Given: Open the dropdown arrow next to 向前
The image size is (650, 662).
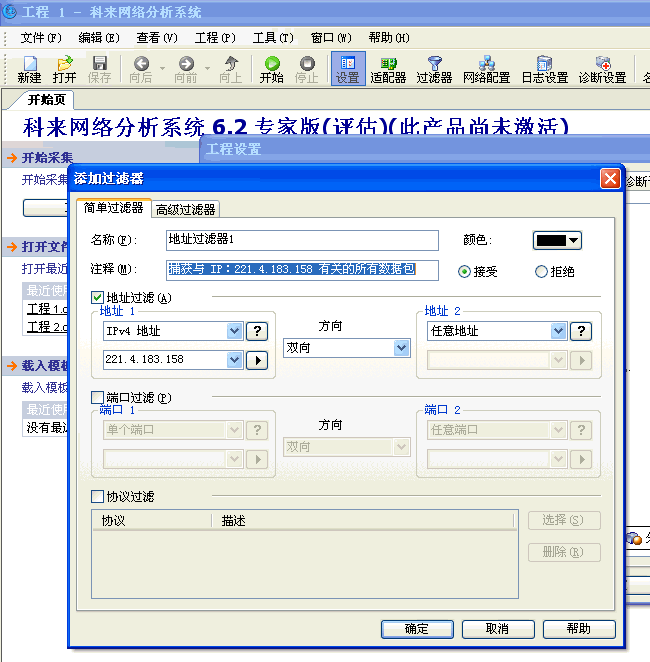Looking at the screenshot, I should click(x=207, y=68).
